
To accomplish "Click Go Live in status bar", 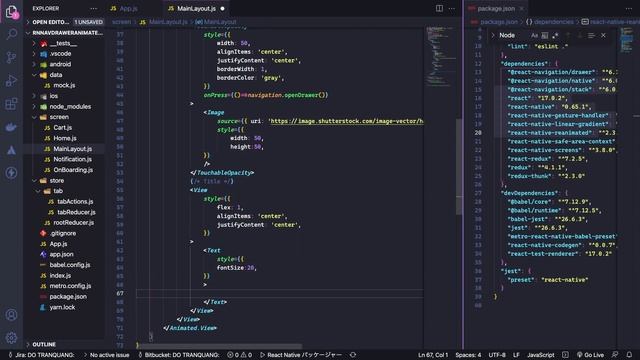I will (591, 355).
